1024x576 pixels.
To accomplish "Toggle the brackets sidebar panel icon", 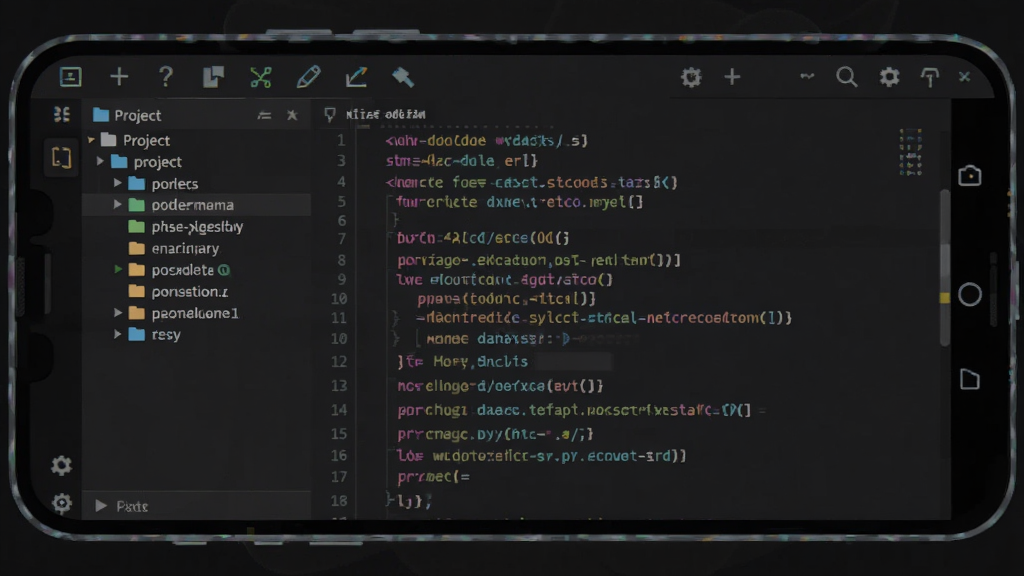I will [x=61, y=157].
